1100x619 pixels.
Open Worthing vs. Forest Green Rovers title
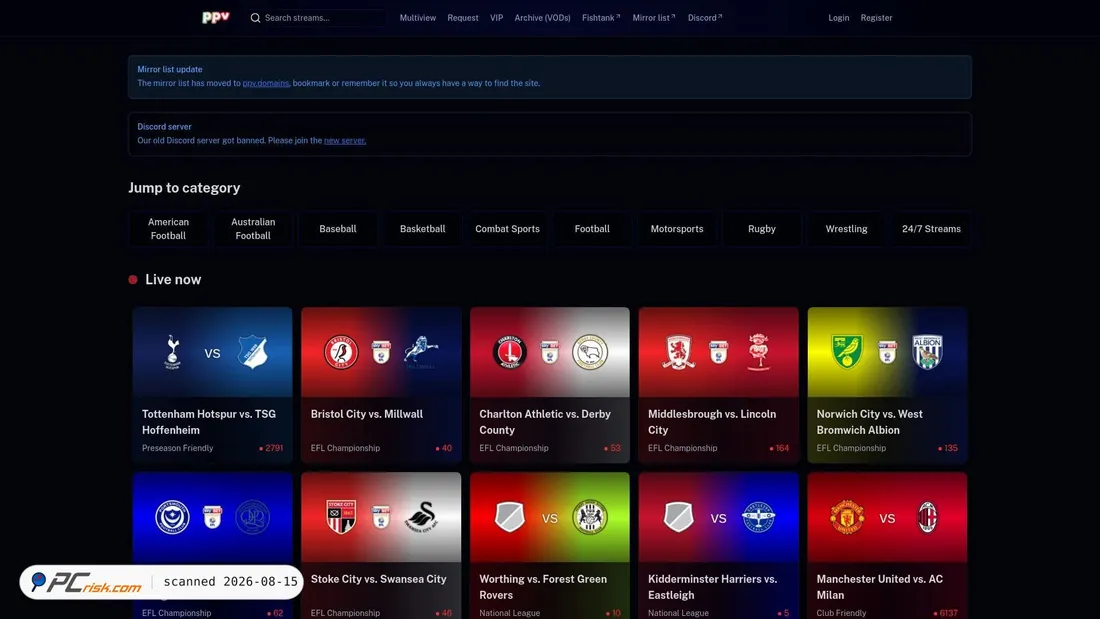click(x=543, y=587)
